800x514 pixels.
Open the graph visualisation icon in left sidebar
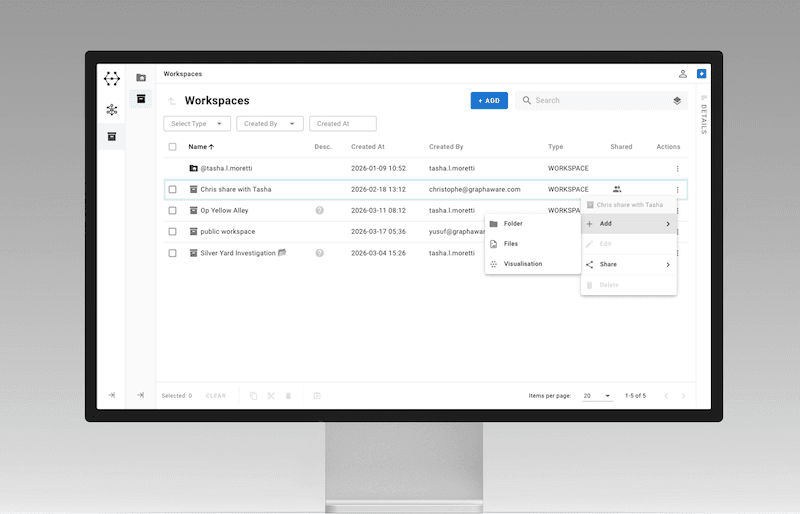(x=112, y=109)
